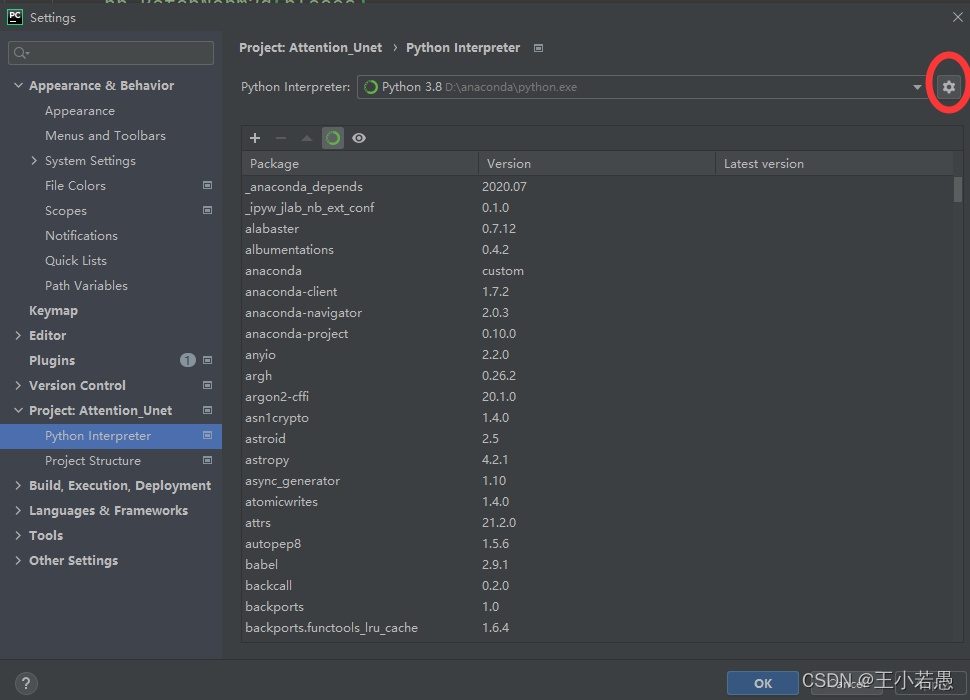Open Menus and Toolbars settings
The height and width of the screenshot is (700, 970).
pos(105,135)
